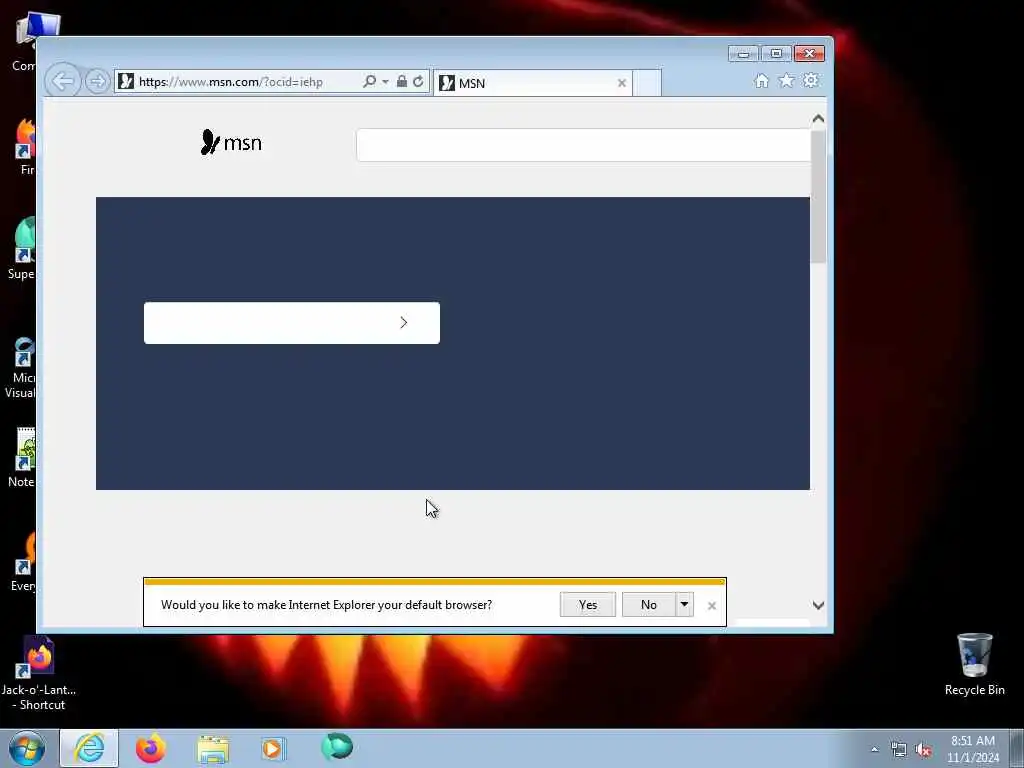Screen dimensions: 1024x768
Task: Click the Forward navigation arrow
Action: [x=97, y=82]
